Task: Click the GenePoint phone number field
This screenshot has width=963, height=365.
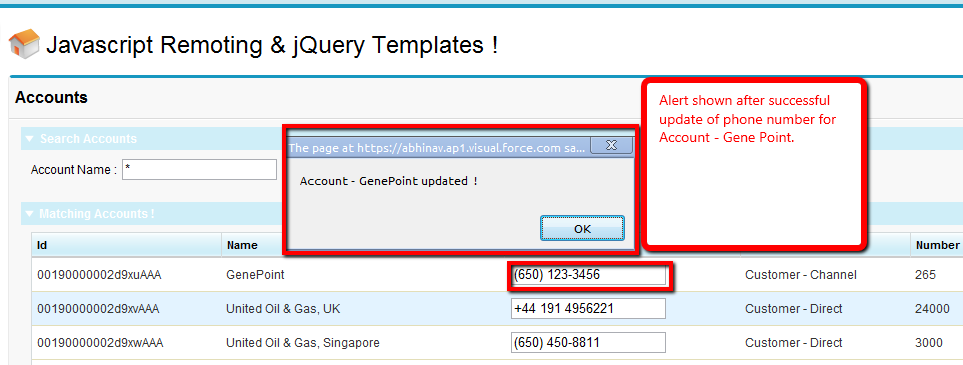Action: click(x=588, y=275)
